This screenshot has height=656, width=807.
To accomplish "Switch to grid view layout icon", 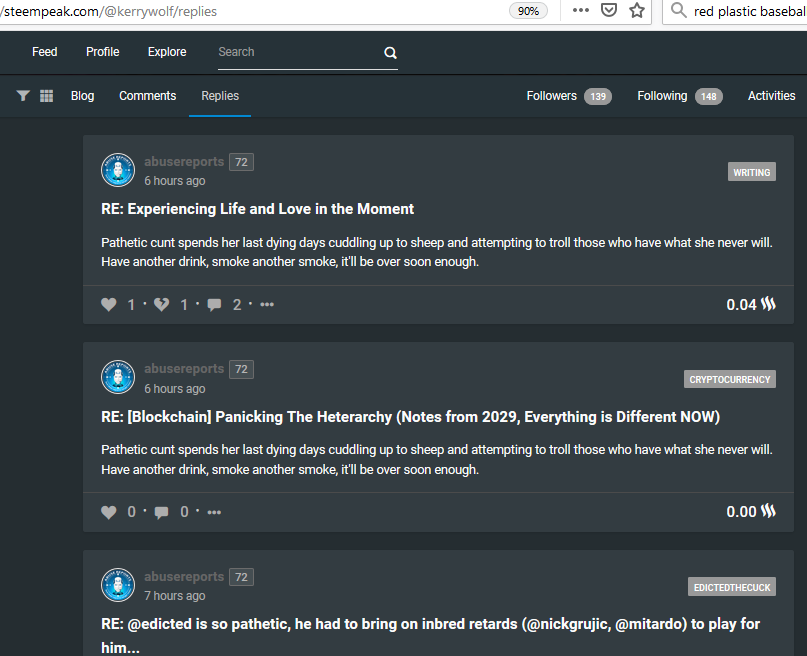I will click(47, 96).
